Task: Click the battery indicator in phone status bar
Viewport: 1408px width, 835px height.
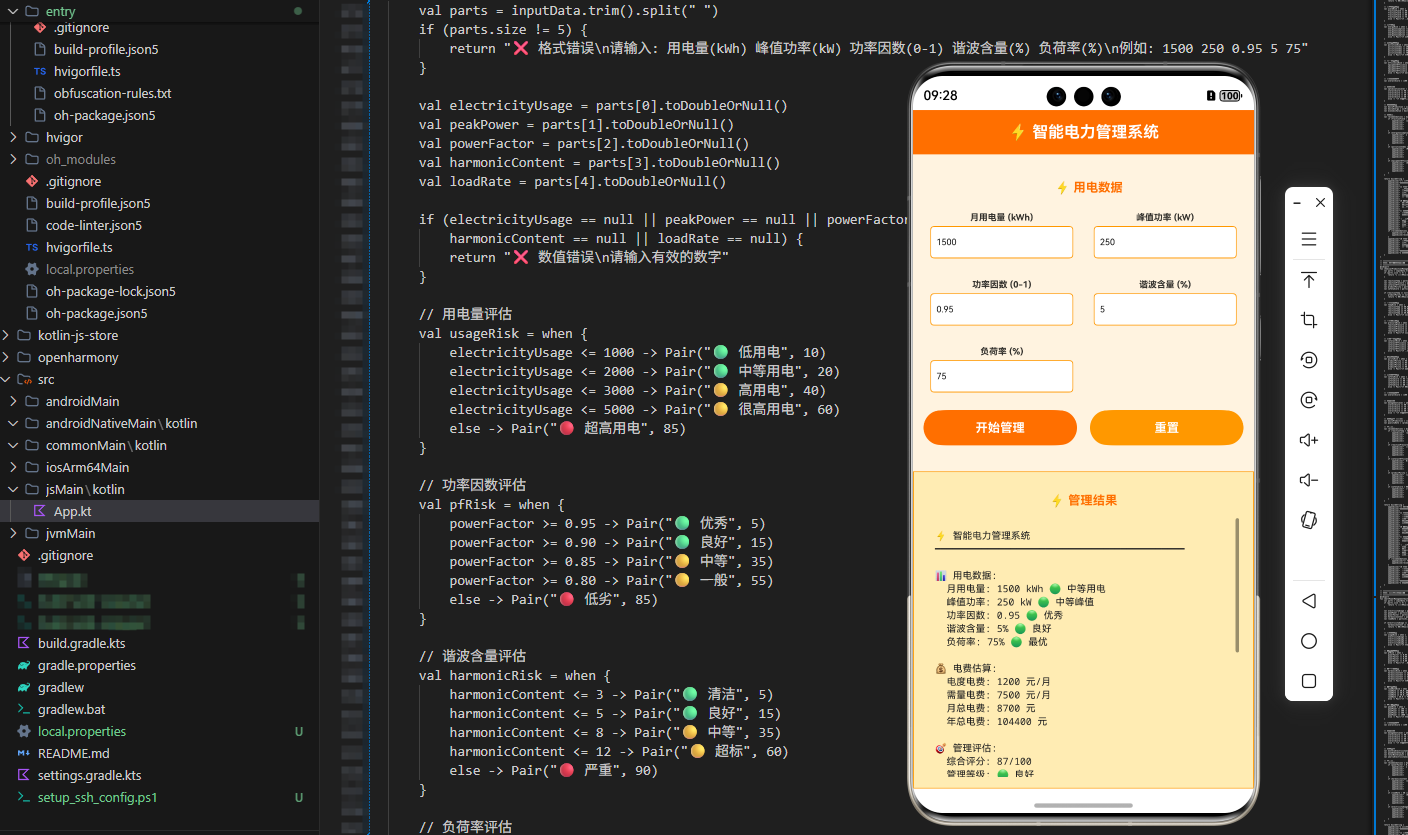Action: (1230, 96)
